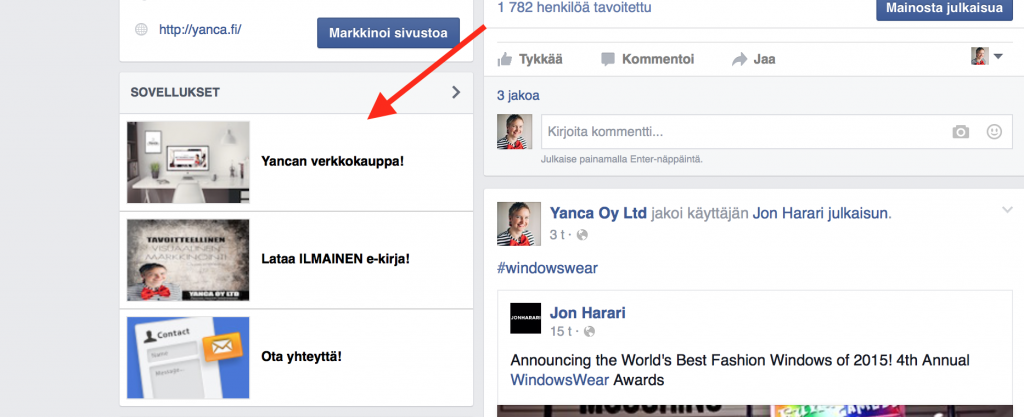Click the Yanca profile picture in post header

pyautogui.click(x=519, y=223)
